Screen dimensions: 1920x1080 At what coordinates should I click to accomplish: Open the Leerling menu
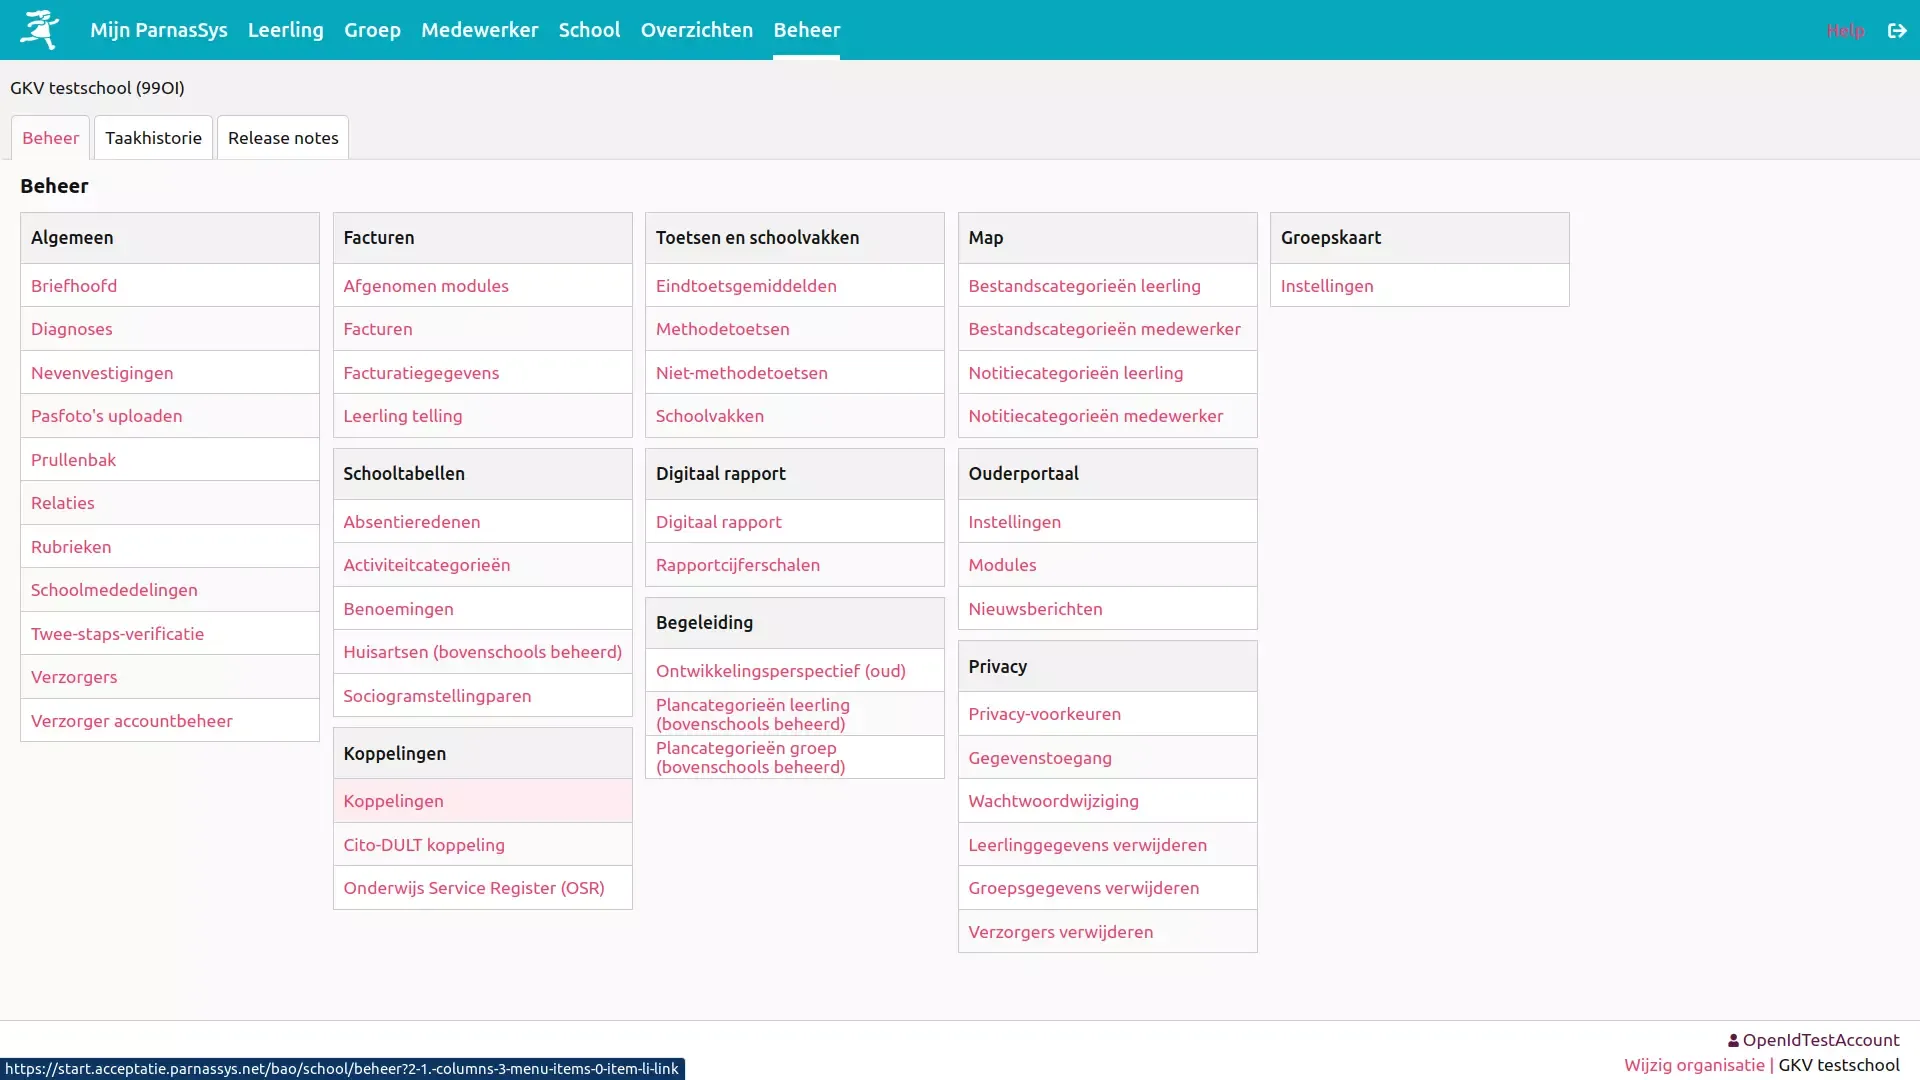click(285, 30)
